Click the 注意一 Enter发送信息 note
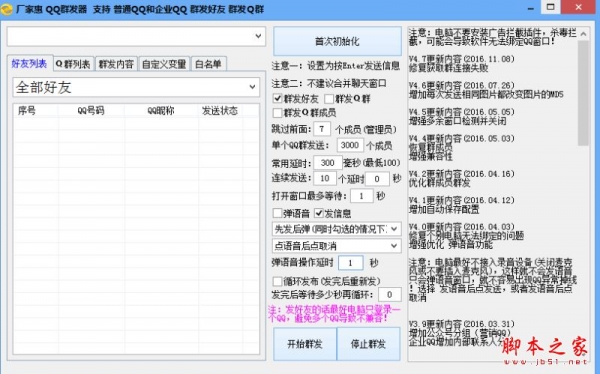 (336, 66)
